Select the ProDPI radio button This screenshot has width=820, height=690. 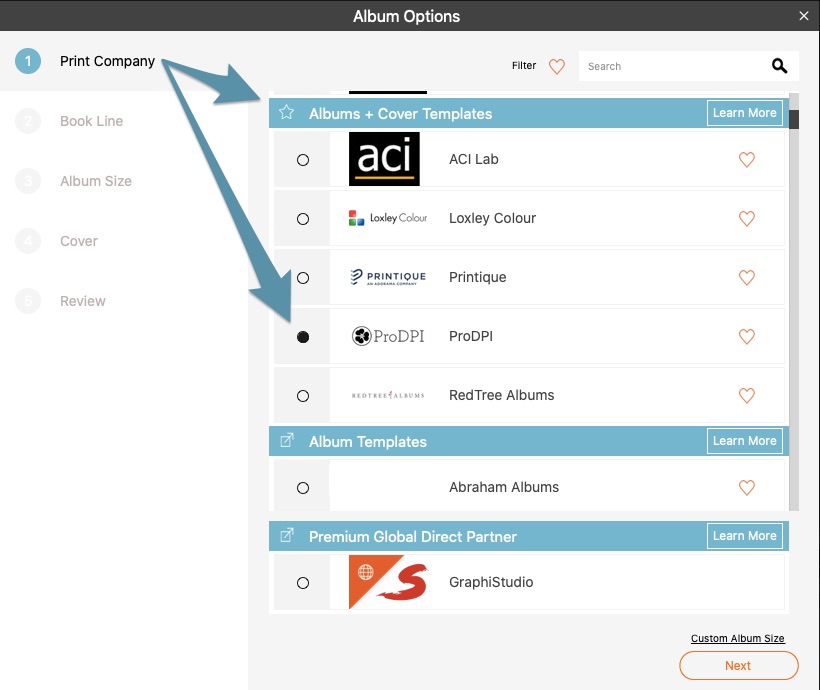click(x=303, y=337)
